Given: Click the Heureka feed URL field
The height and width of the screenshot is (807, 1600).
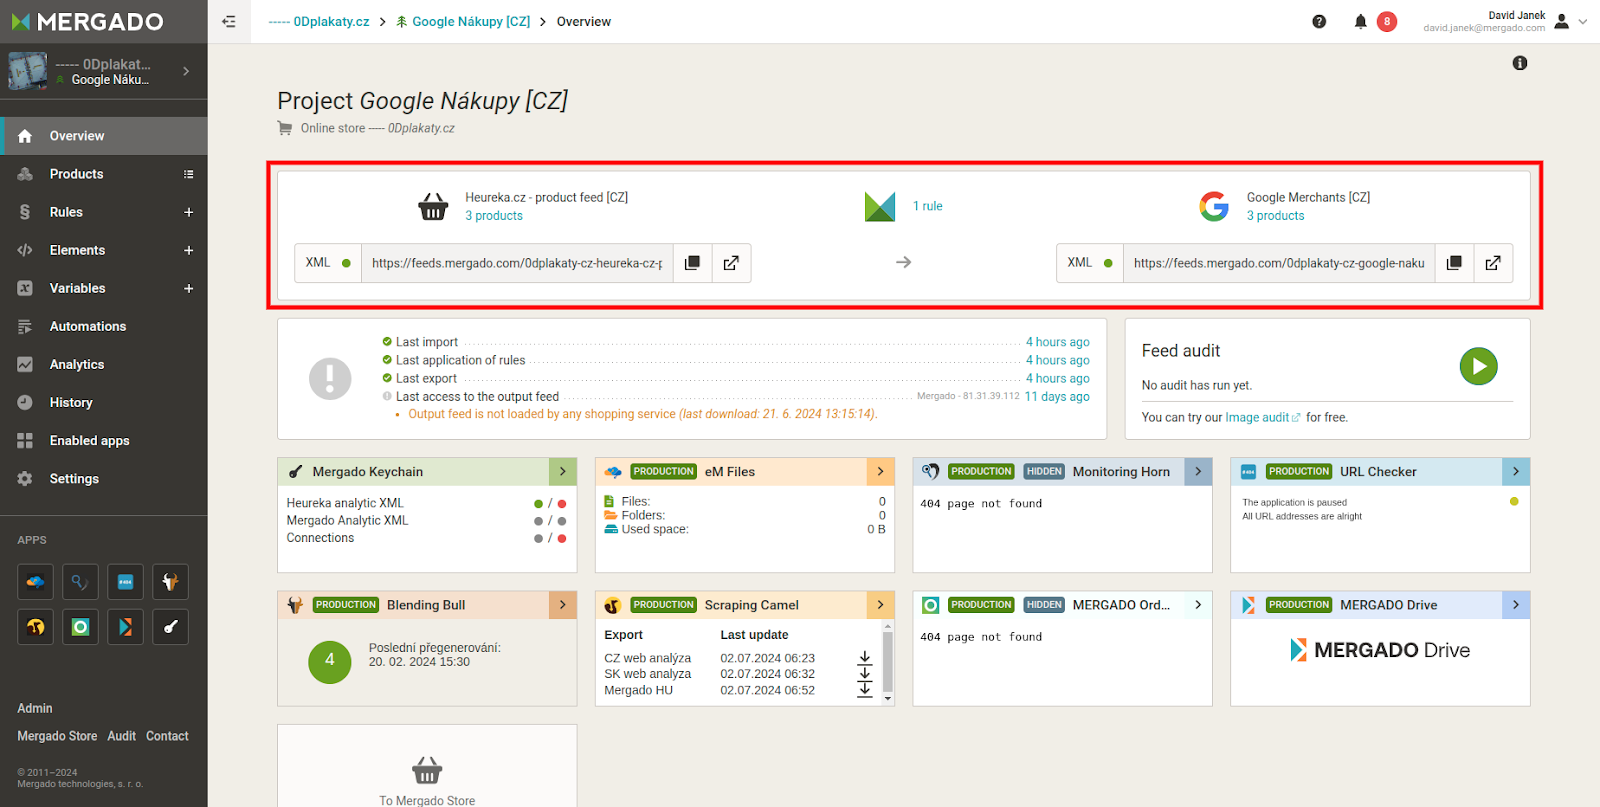Looking at the screenshot, I should pyautogui.click(x=517, y=263).
